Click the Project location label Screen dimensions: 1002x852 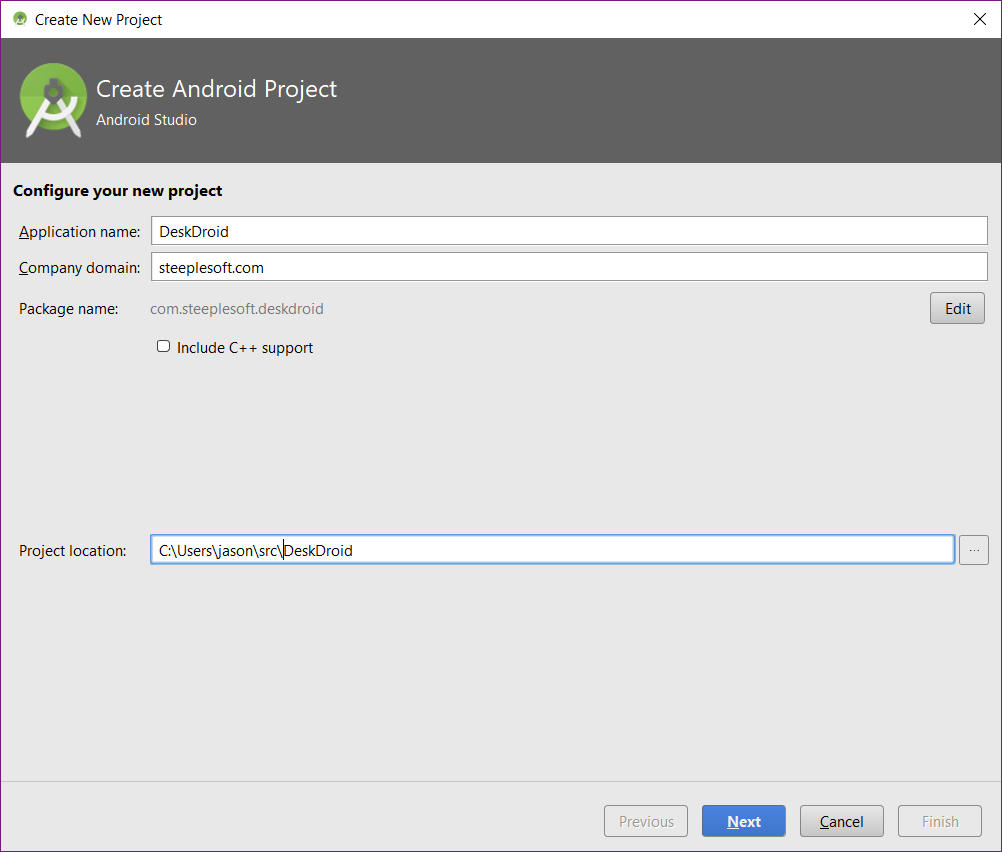pyautogui.click(x=72, y=550)
